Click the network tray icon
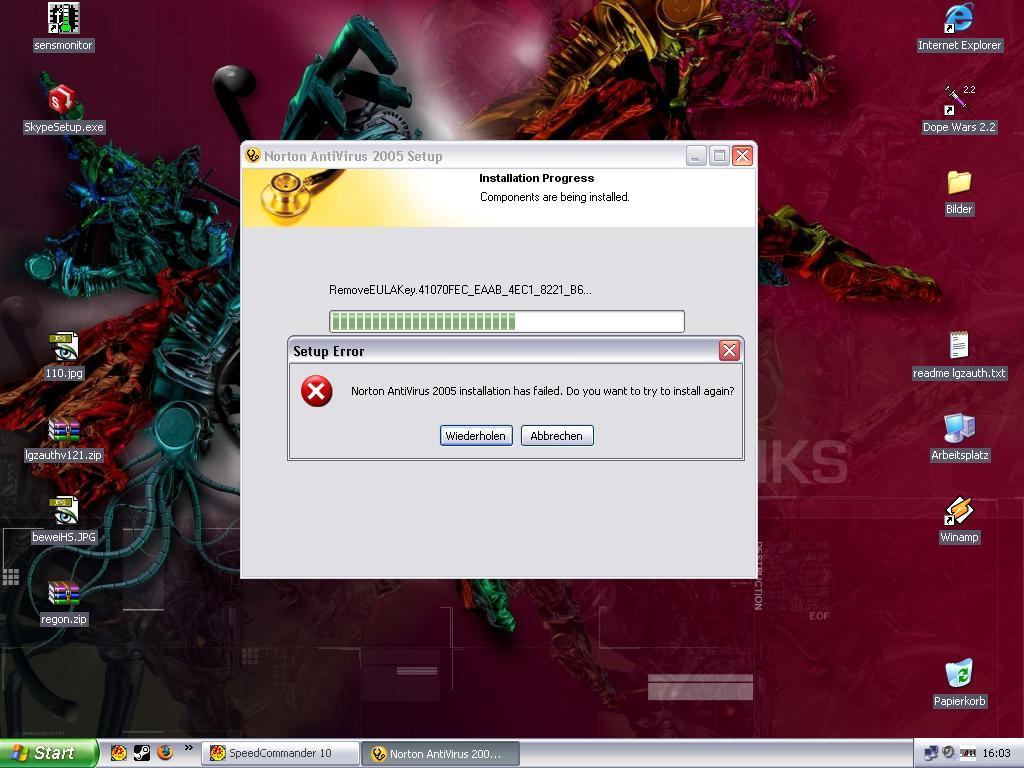This screenshot has width=1024, height=768. pos(931,753)
